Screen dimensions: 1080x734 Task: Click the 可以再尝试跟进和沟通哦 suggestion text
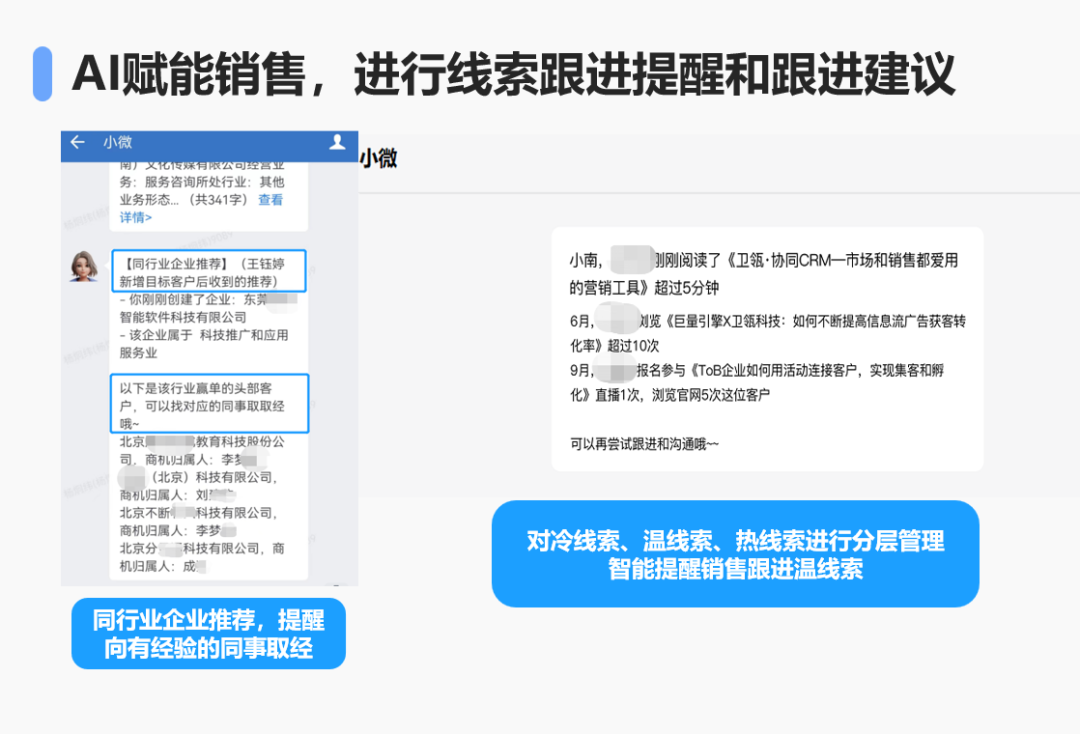pos(644,443)
